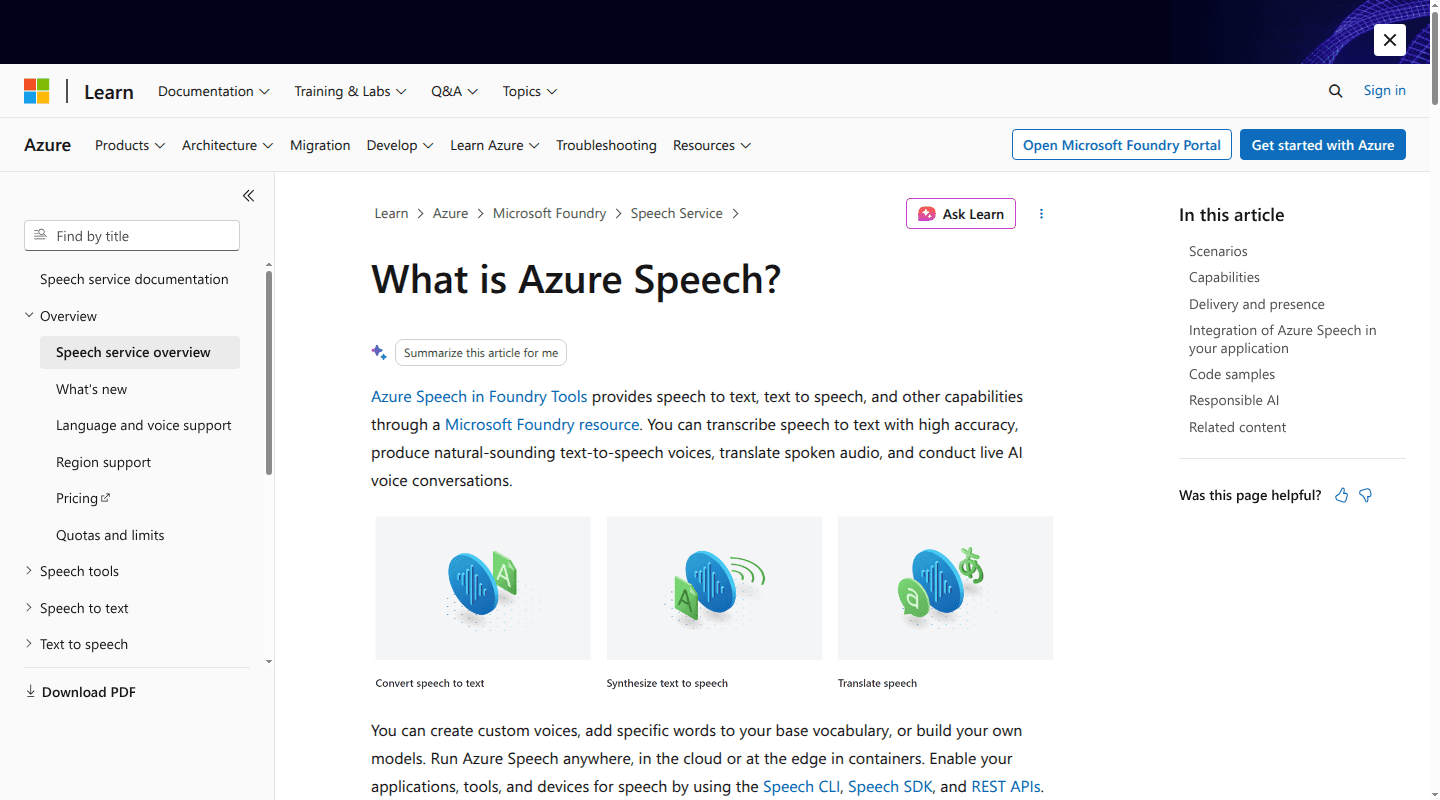The width and height of the screenshot is (1440, 800).
Task: Expand the Speech tools tree section
Action: 29,571
